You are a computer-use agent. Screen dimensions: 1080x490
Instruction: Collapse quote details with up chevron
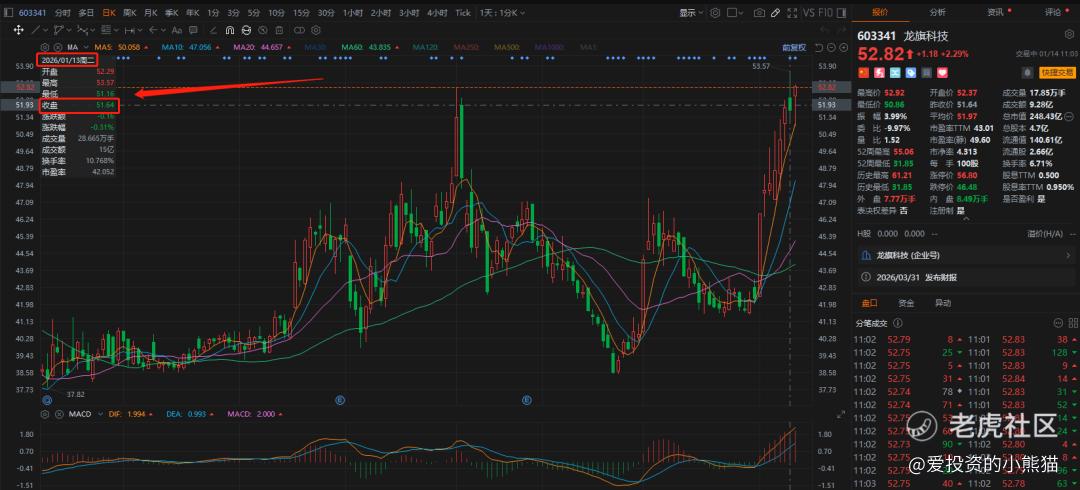pyautogui.click(x=966, y=219)
